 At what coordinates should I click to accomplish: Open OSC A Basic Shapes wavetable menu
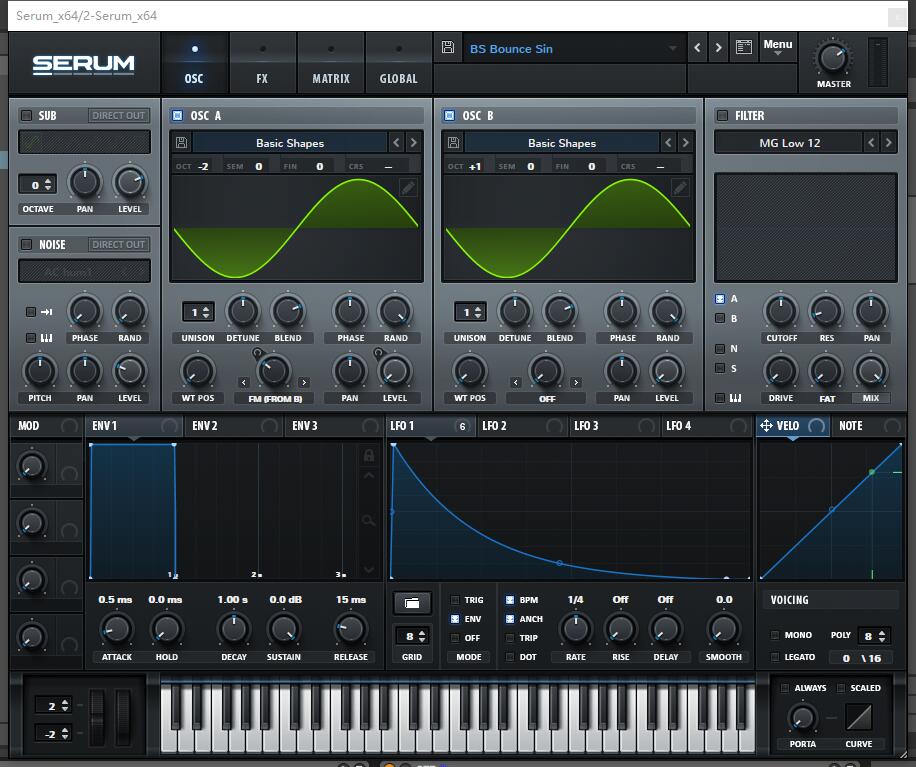click(x=289, y=143)
